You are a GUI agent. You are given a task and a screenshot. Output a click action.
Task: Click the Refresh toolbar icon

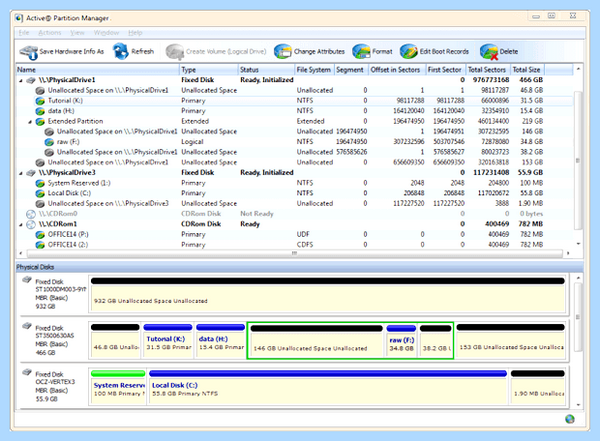(x=121, y=51)
